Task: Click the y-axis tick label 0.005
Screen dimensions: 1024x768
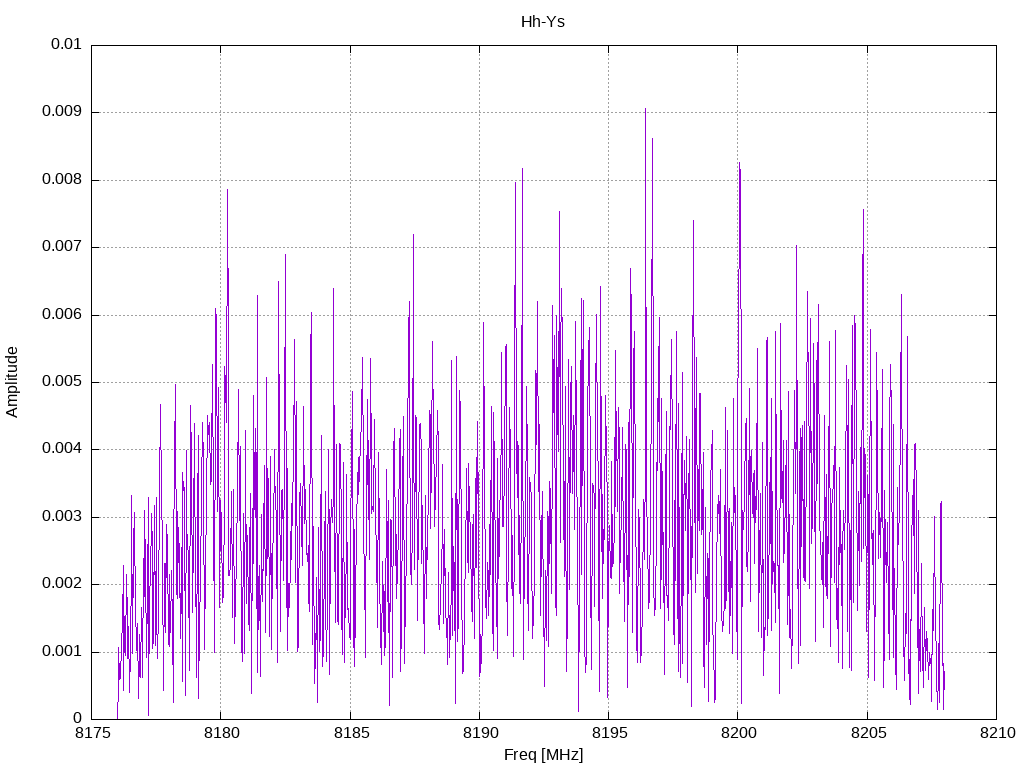Action: (x=62, y=382)
